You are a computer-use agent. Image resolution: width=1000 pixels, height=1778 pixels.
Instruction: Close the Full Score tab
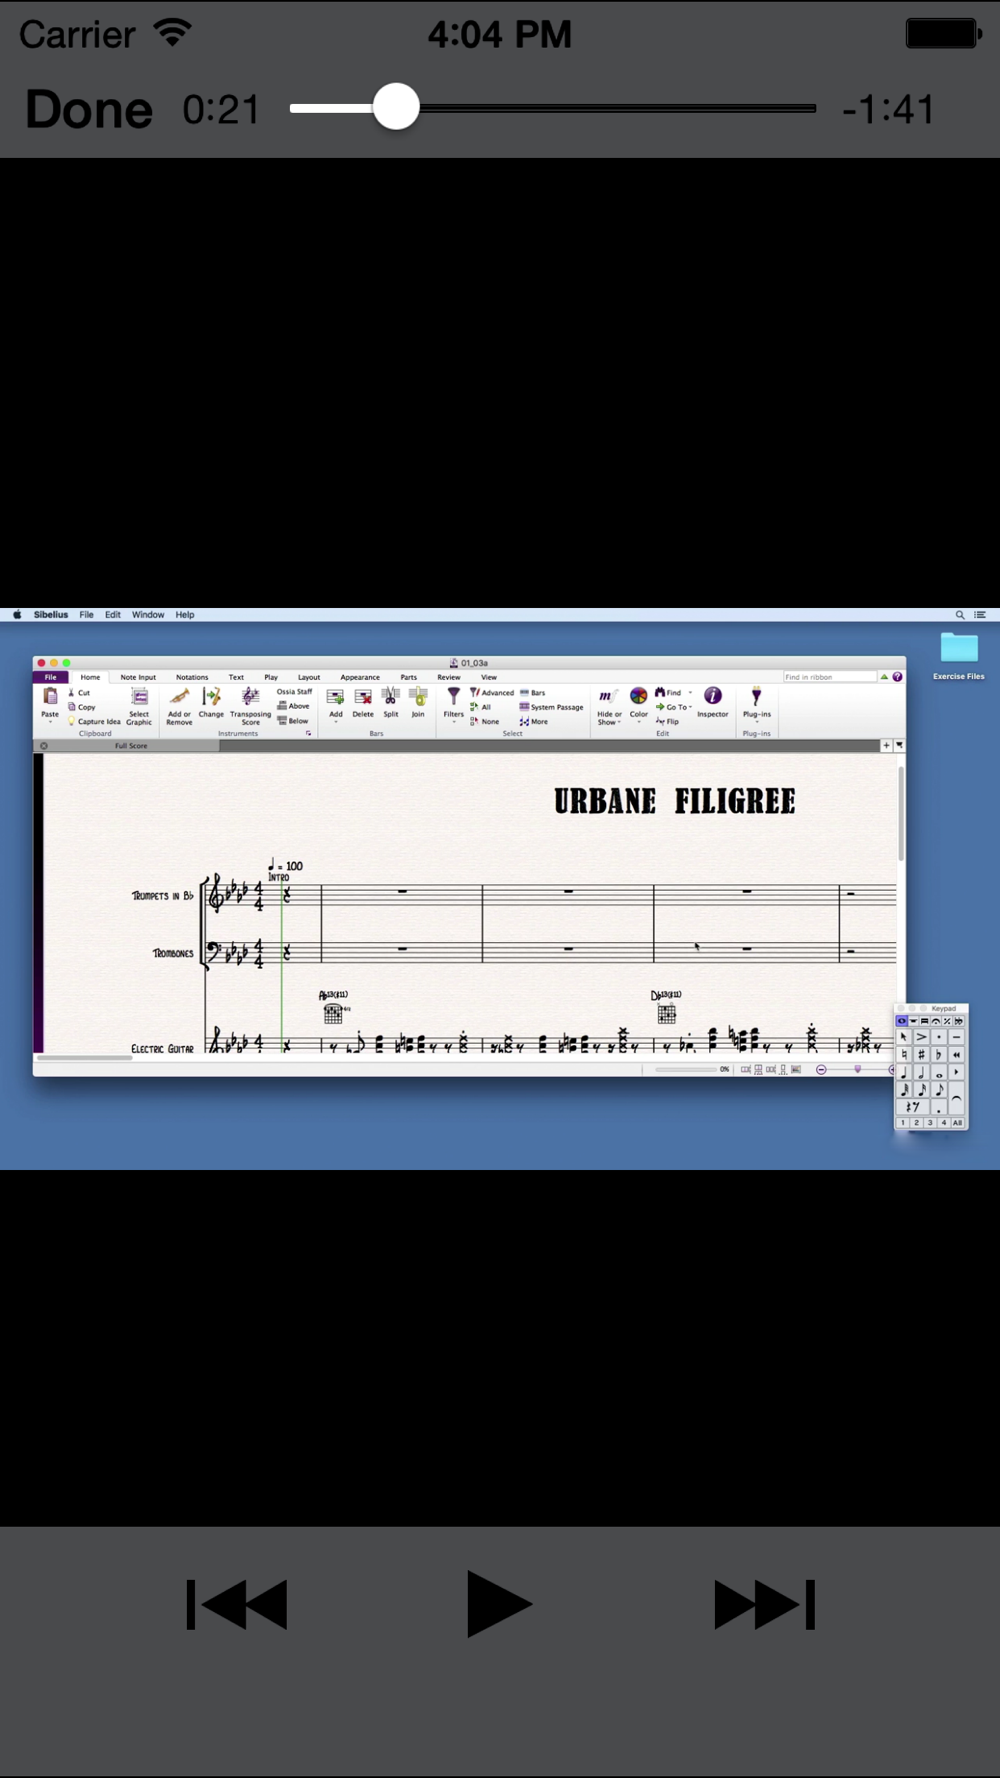(44, 746)
